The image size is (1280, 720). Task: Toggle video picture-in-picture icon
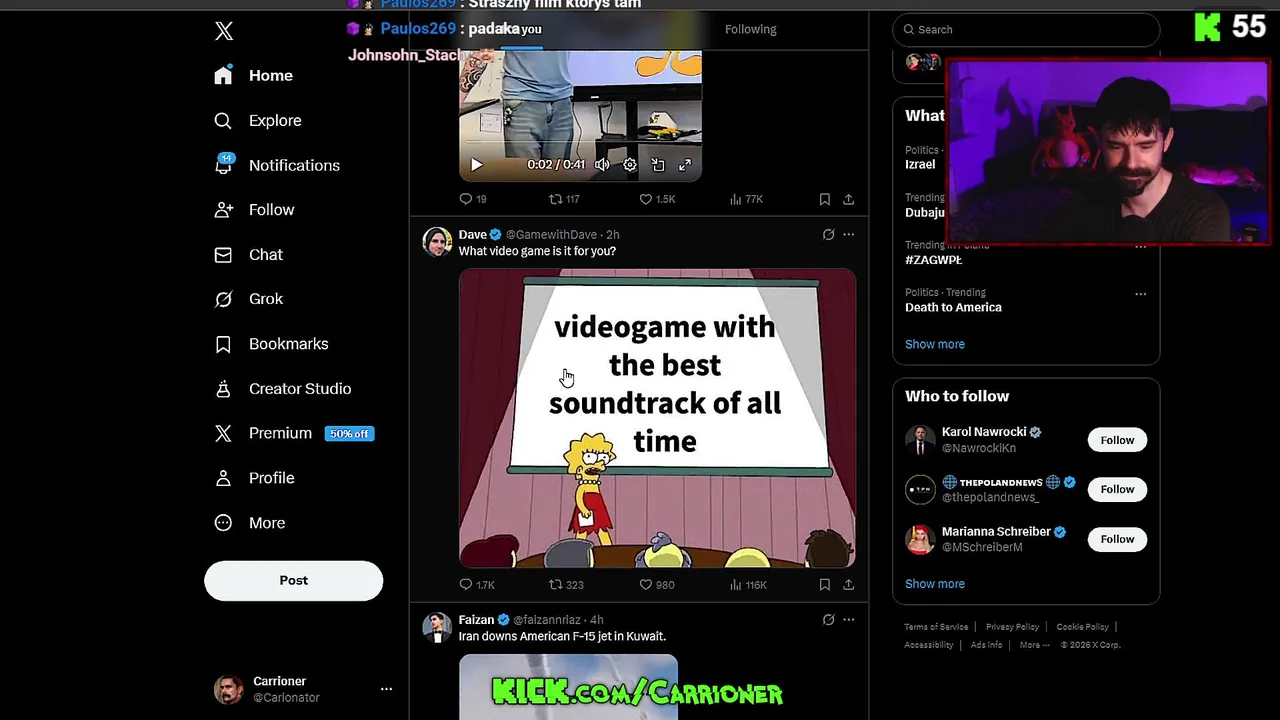(658, 165)
